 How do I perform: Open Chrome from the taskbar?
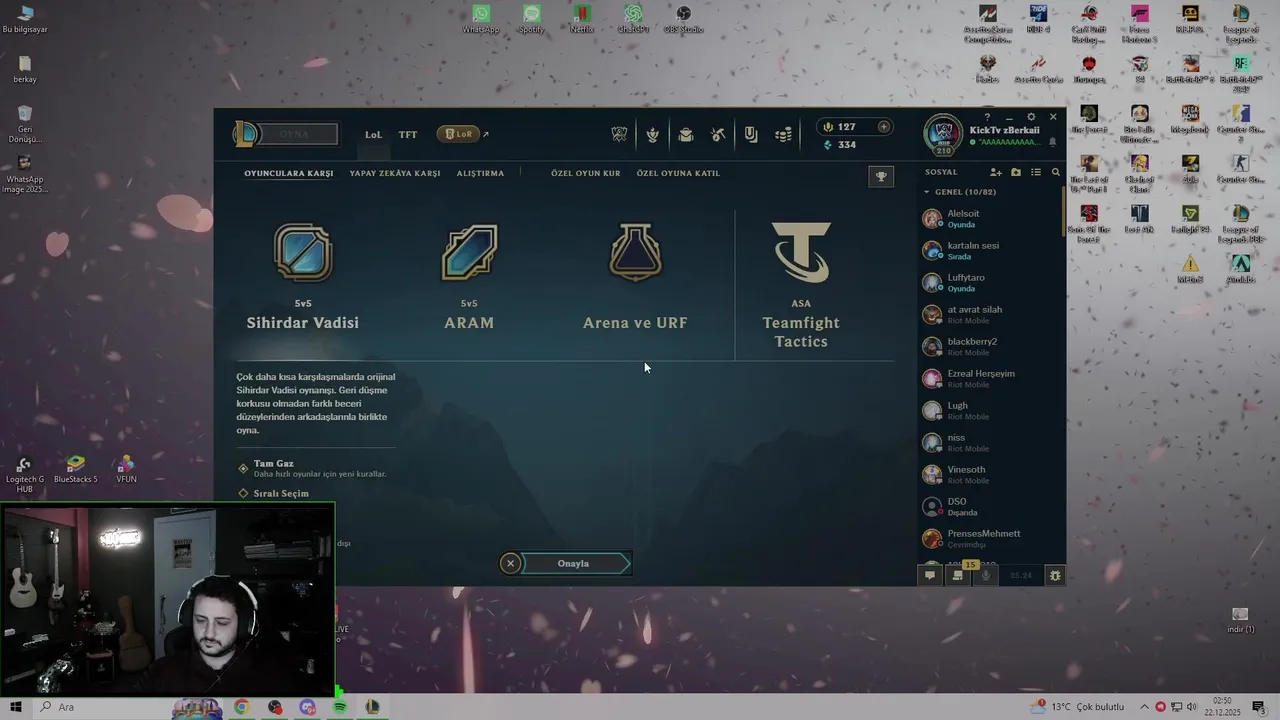[x=241, y=707]
